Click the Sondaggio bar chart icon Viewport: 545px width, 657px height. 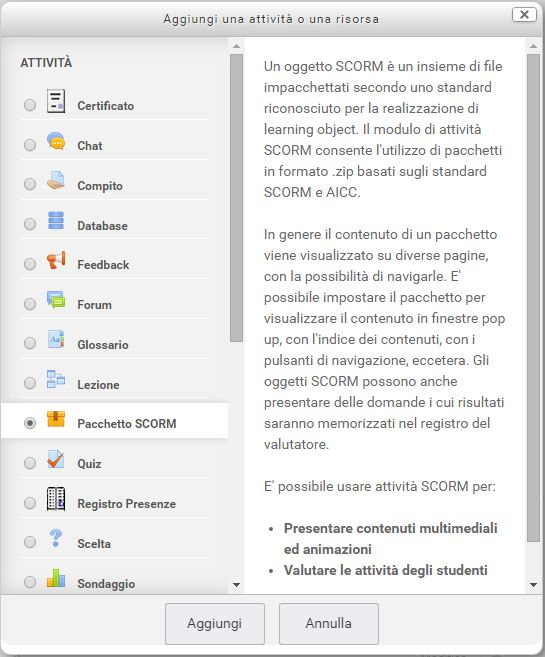pos(56,579)
